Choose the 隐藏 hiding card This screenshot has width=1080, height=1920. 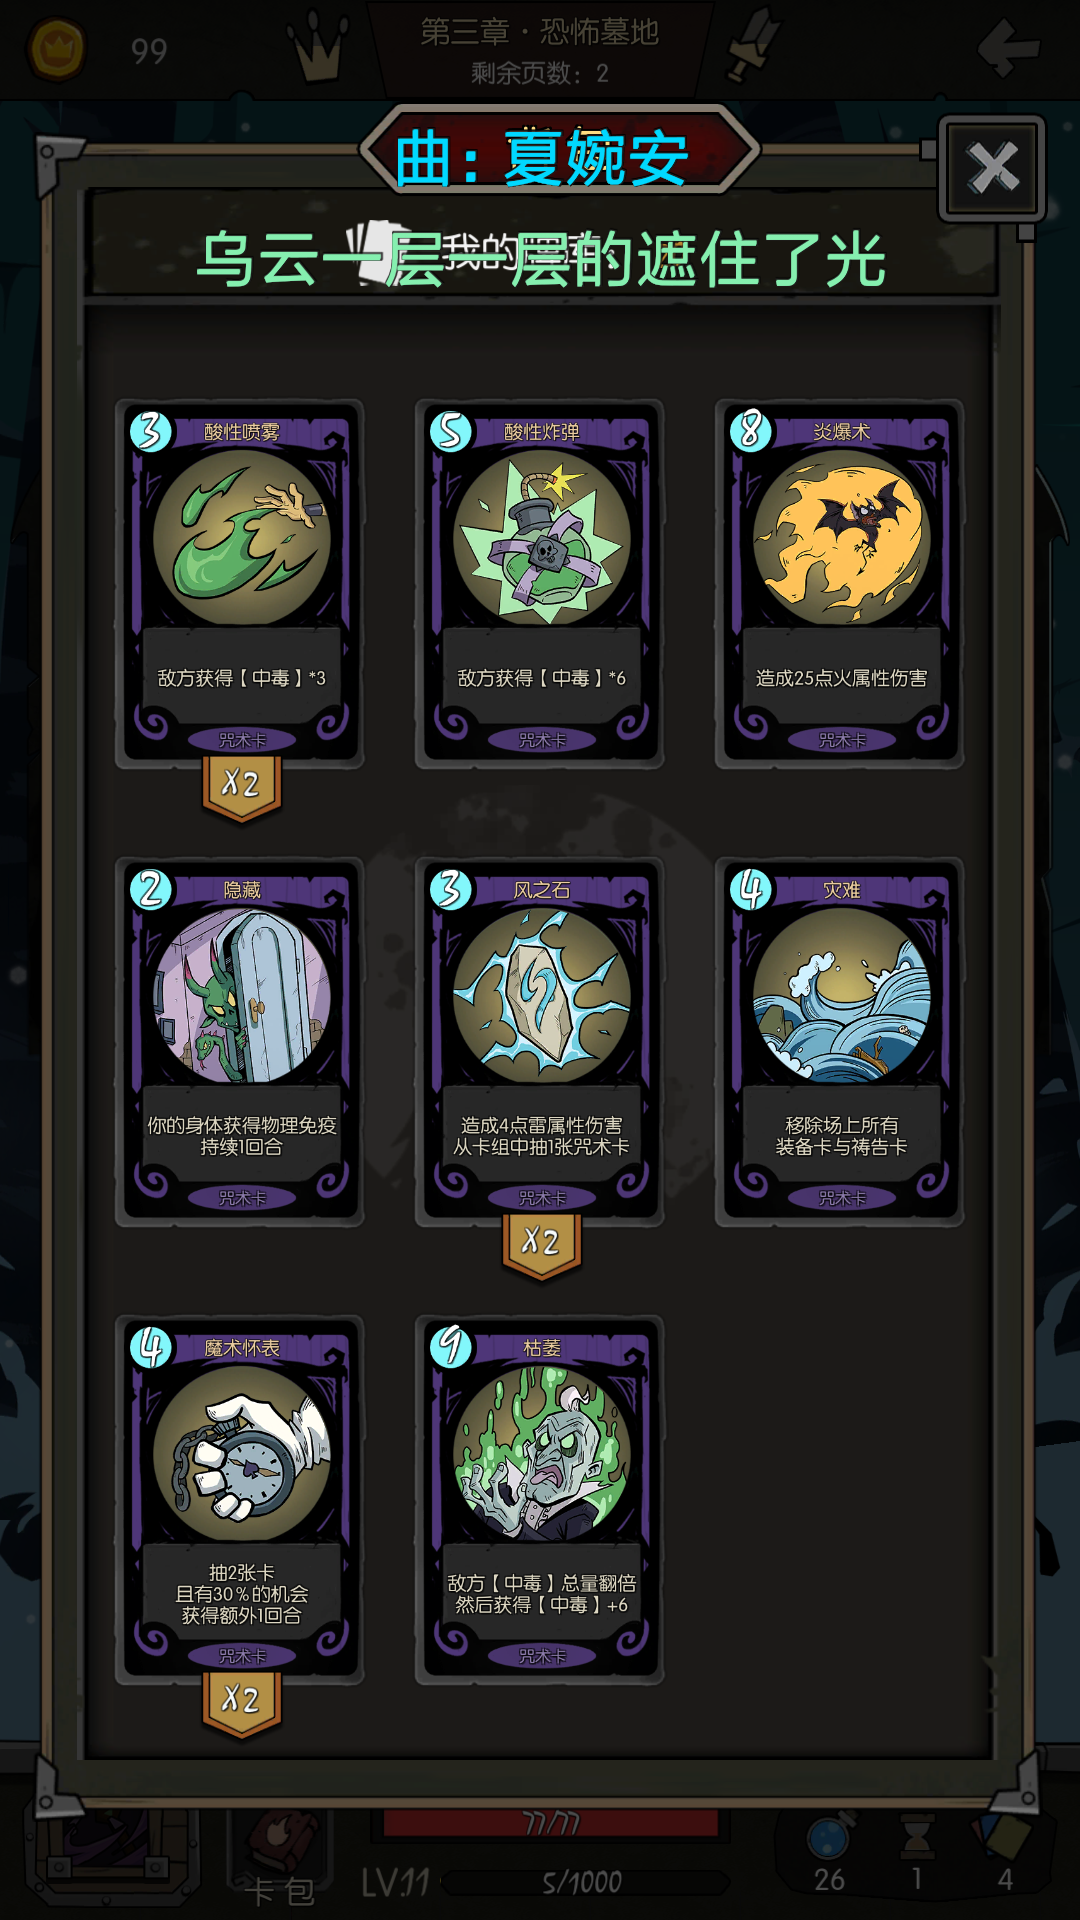(240, 1042)
